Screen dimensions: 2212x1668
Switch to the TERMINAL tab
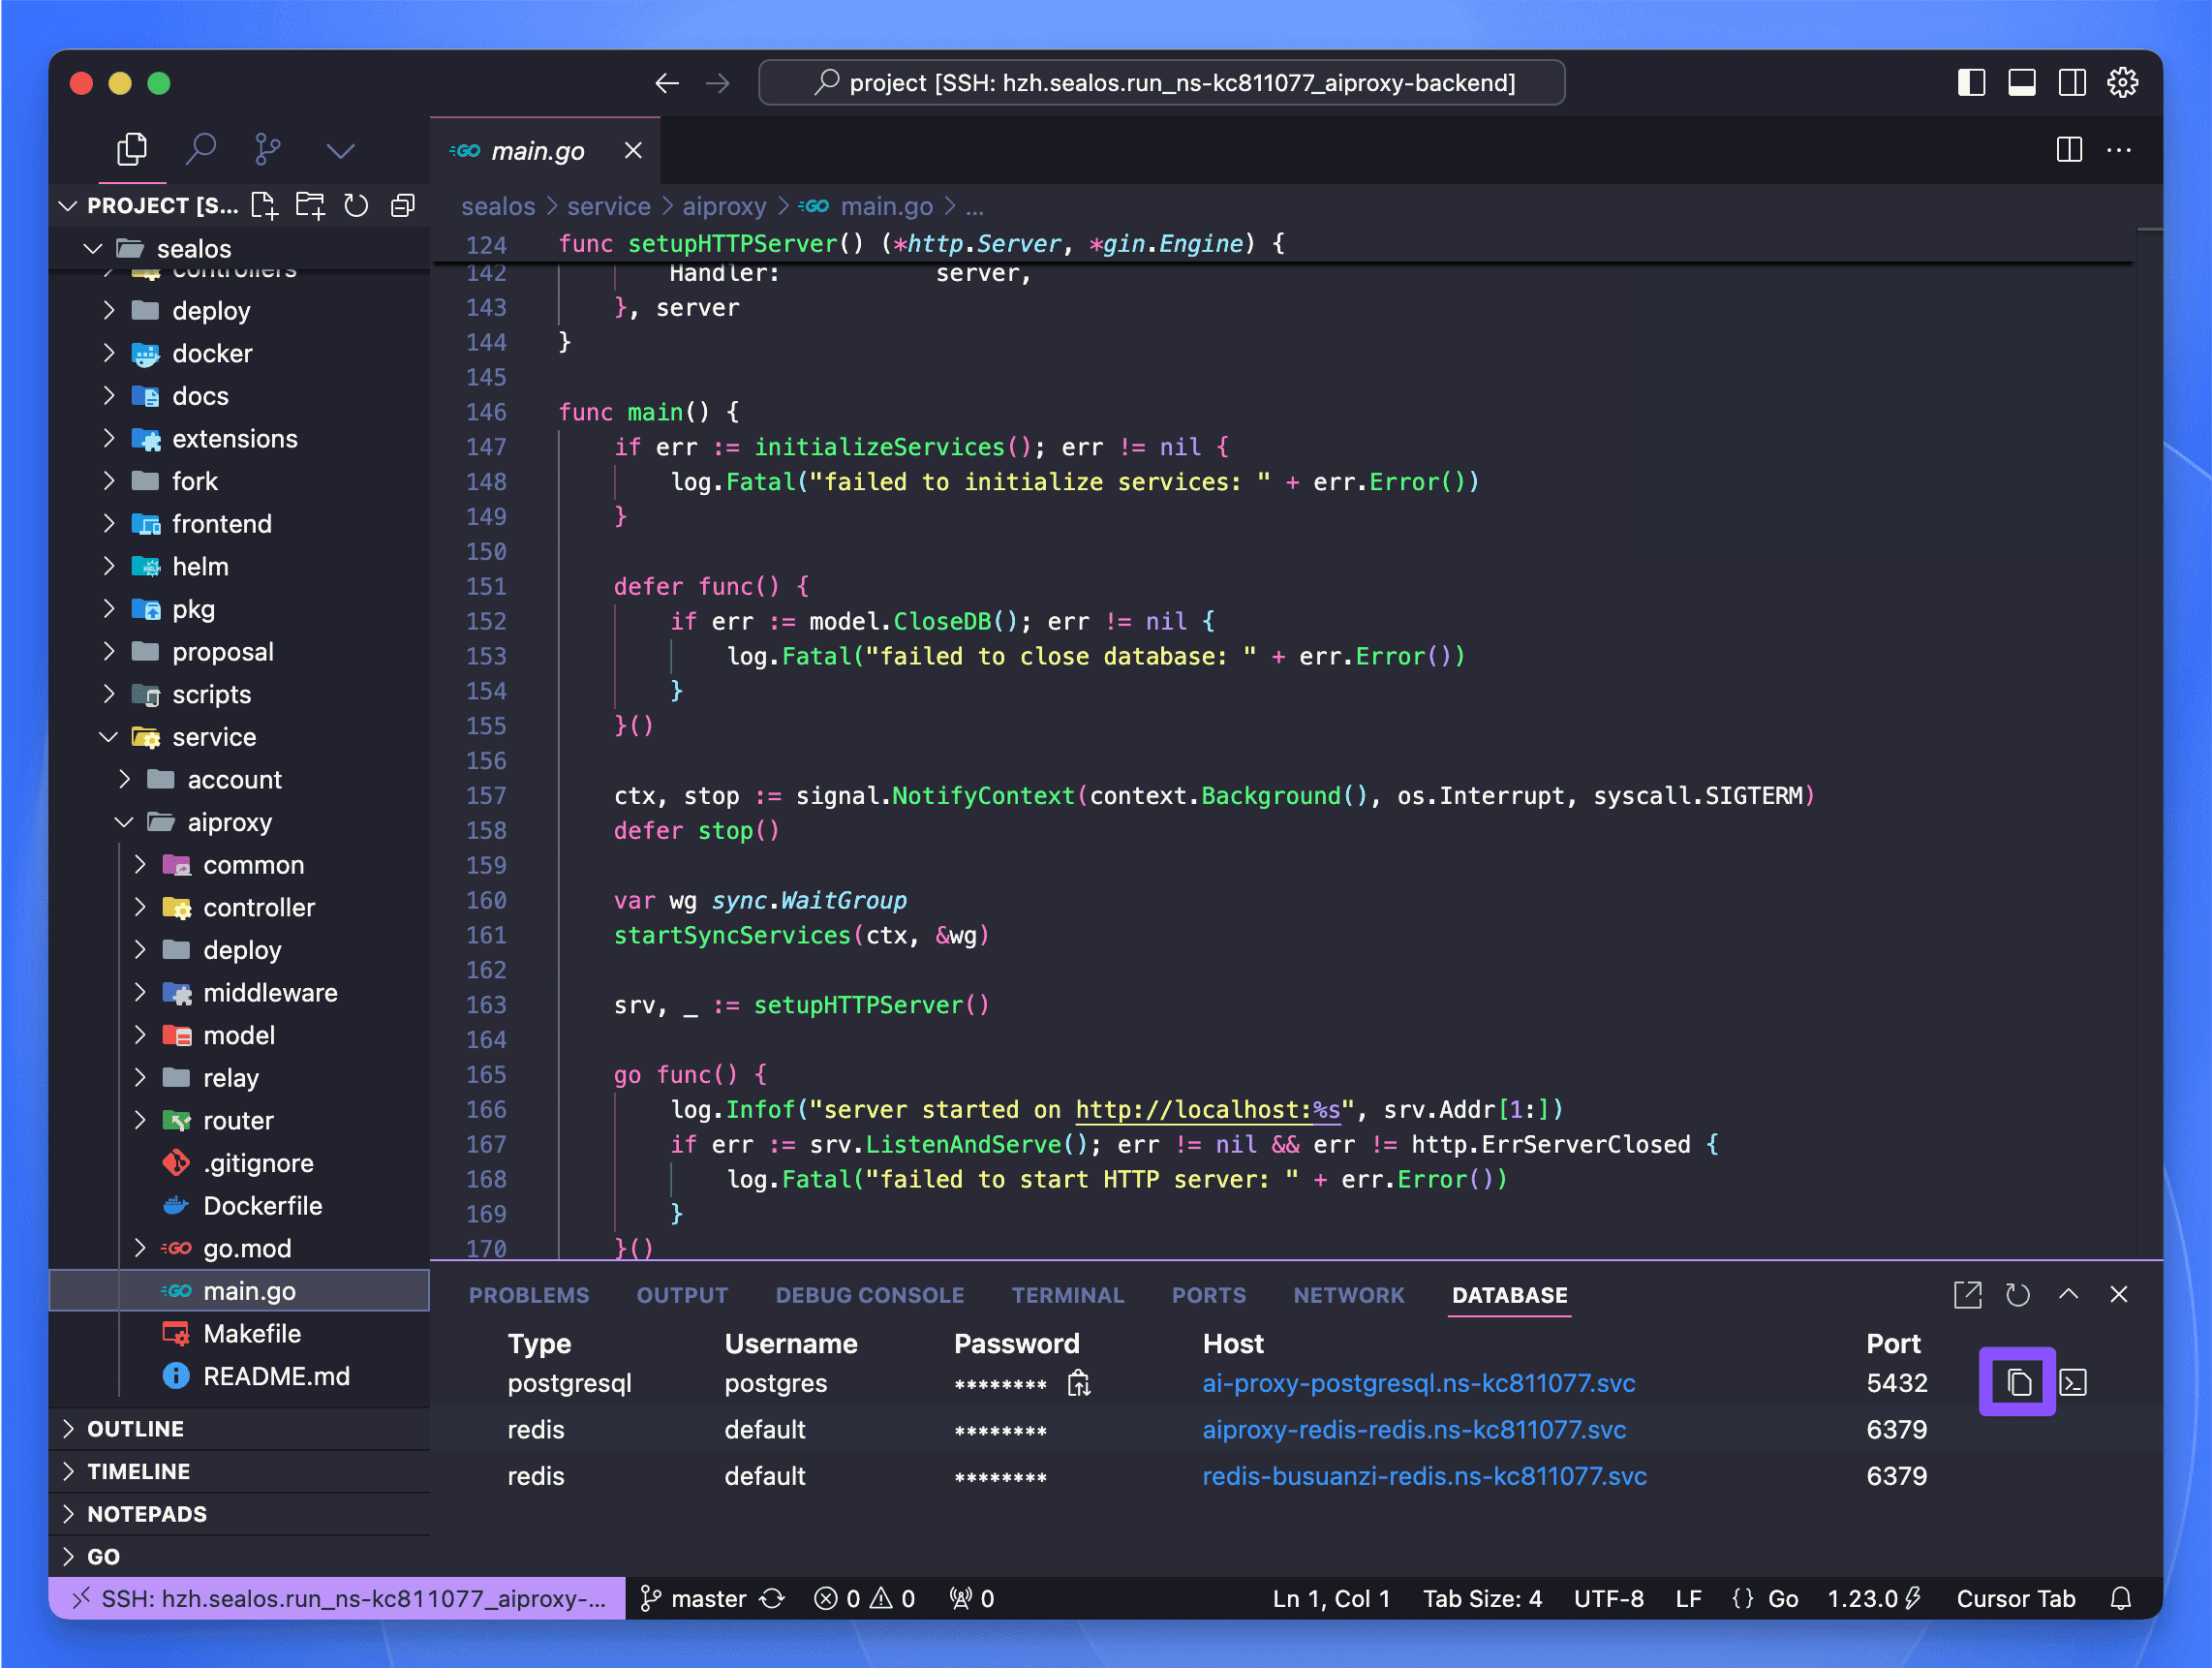1067,1294
